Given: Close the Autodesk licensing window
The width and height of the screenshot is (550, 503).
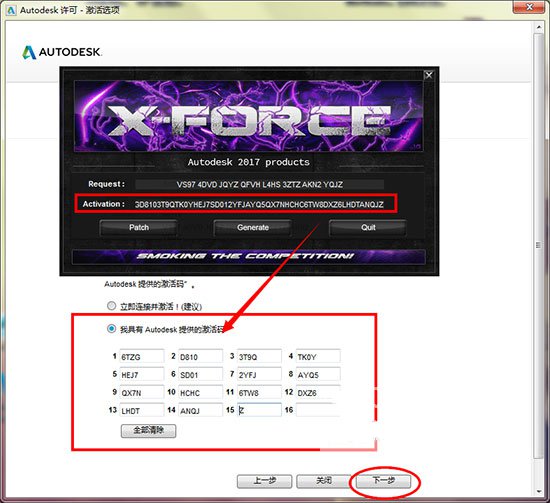Looking at the screenshot, I should [x=530, y=7].
